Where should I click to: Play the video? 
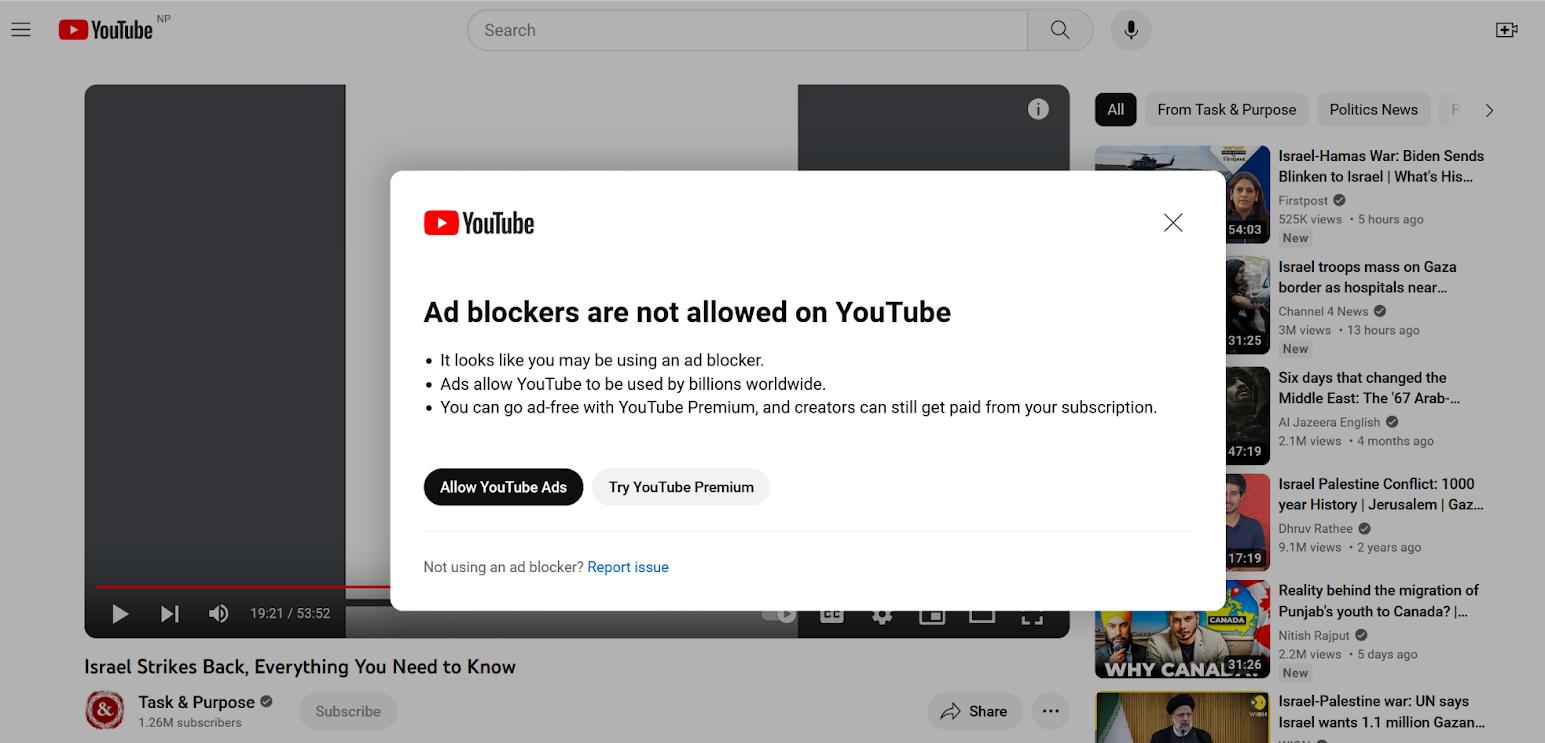120,614
